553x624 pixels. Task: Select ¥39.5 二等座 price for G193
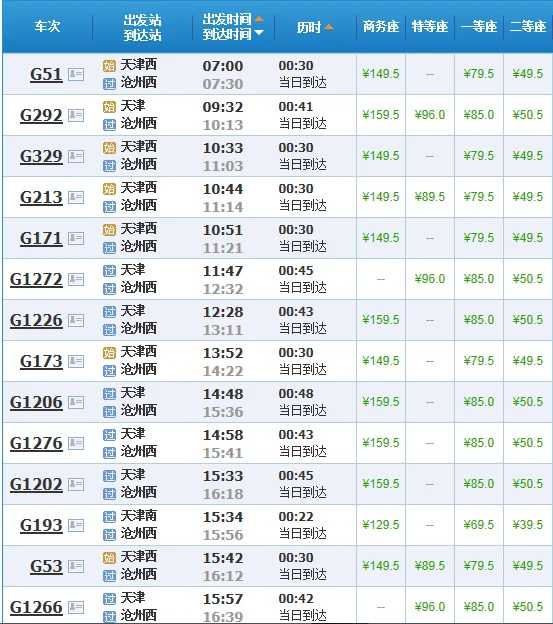coord(528,525)
